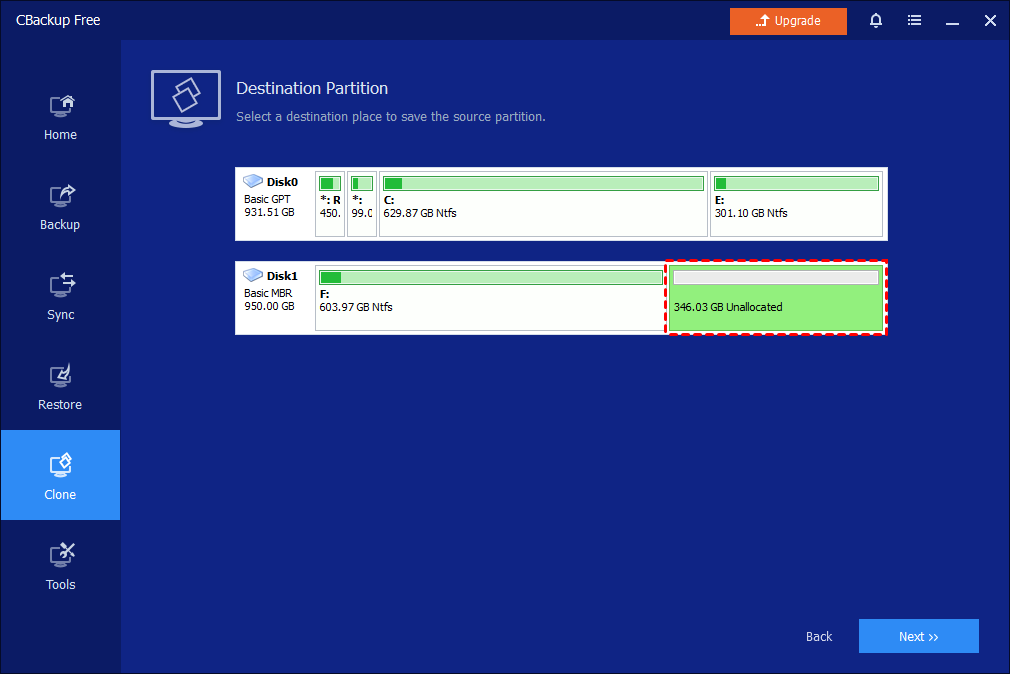1010x674 pixels.
Task: Select the Clone section icon
Action: [x=60, y=466]
